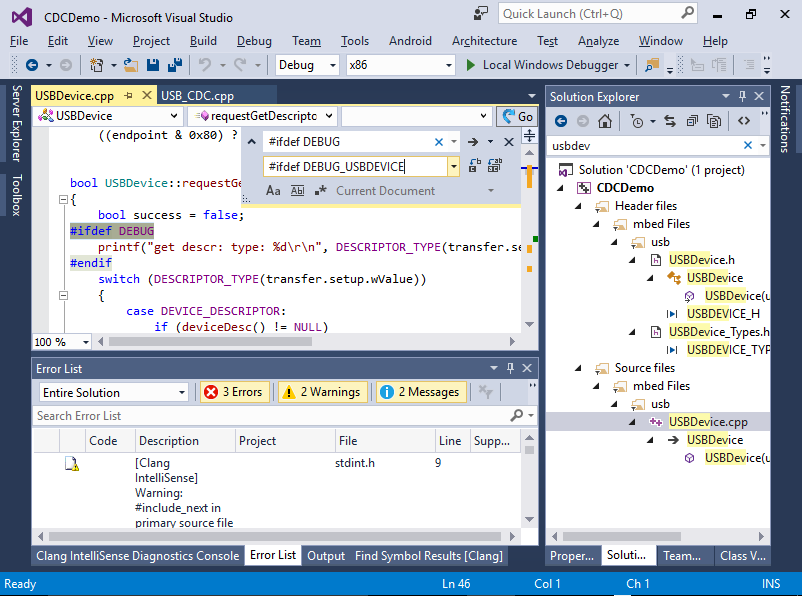Toggle the 3 Errors filter

[235, 392]
